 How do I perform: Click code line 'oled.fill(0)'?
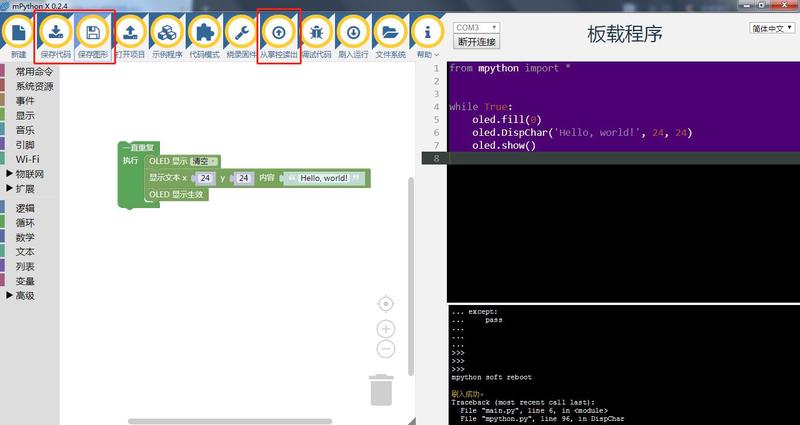pyautogui.click(x=507, y=119)
